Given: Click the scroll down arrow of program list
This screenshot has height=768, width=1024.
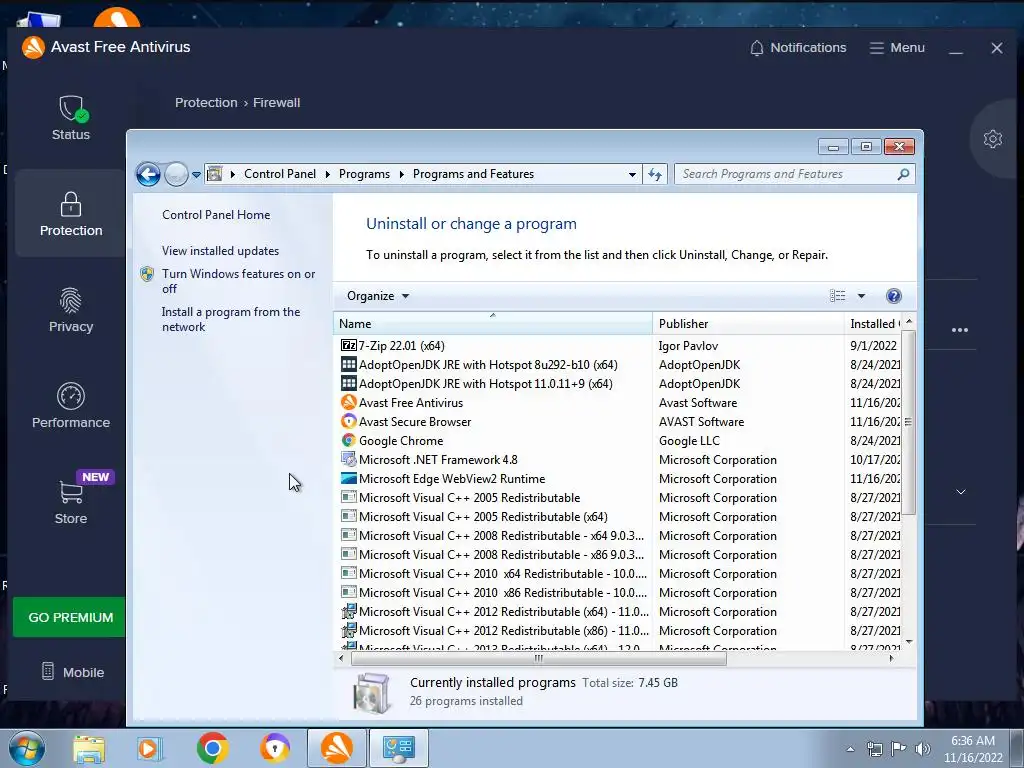Looking at the screenshot, I should point(908,642).
